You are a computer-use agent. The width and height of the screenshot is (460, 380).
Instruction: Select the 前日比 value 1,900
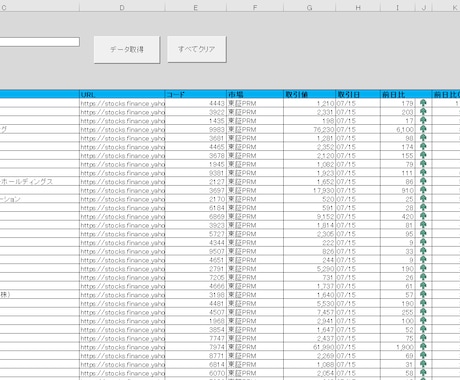coord(398,347)
